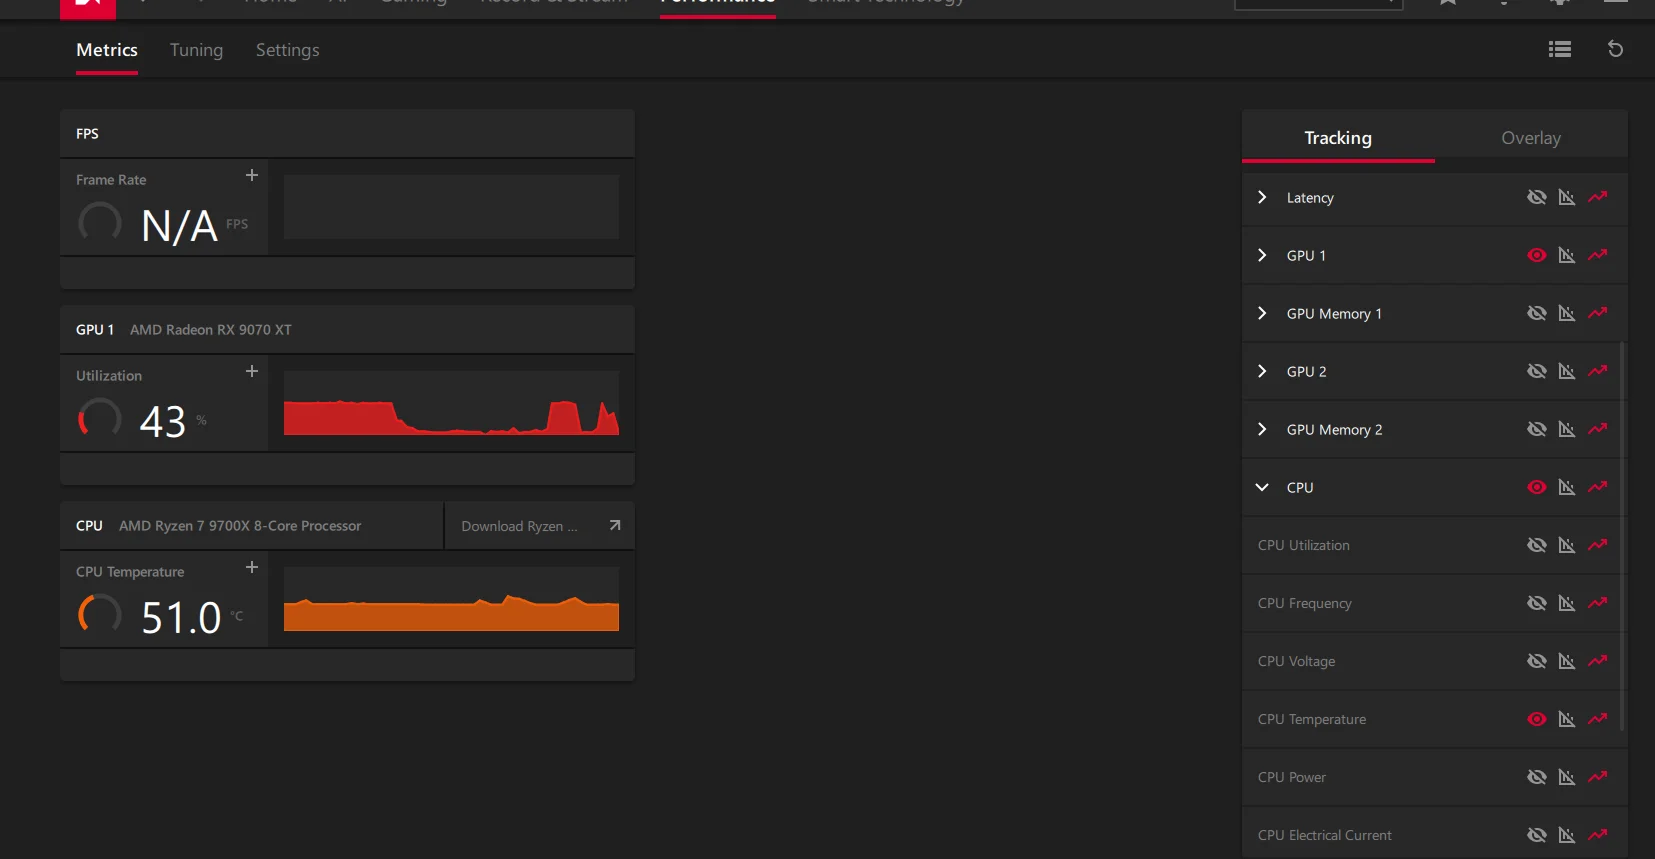Click the trend line icon for CPU Utilization
The height and width of the screenshot is (859, 1655).
[x=1598, y=545]
